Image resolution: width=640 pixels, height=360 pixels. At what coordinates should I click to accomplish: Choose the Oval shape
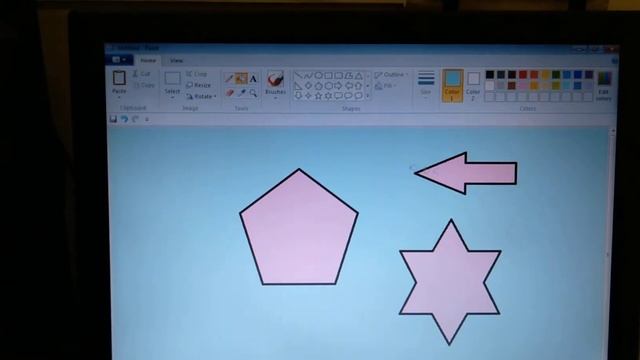(x=318, y=76)
